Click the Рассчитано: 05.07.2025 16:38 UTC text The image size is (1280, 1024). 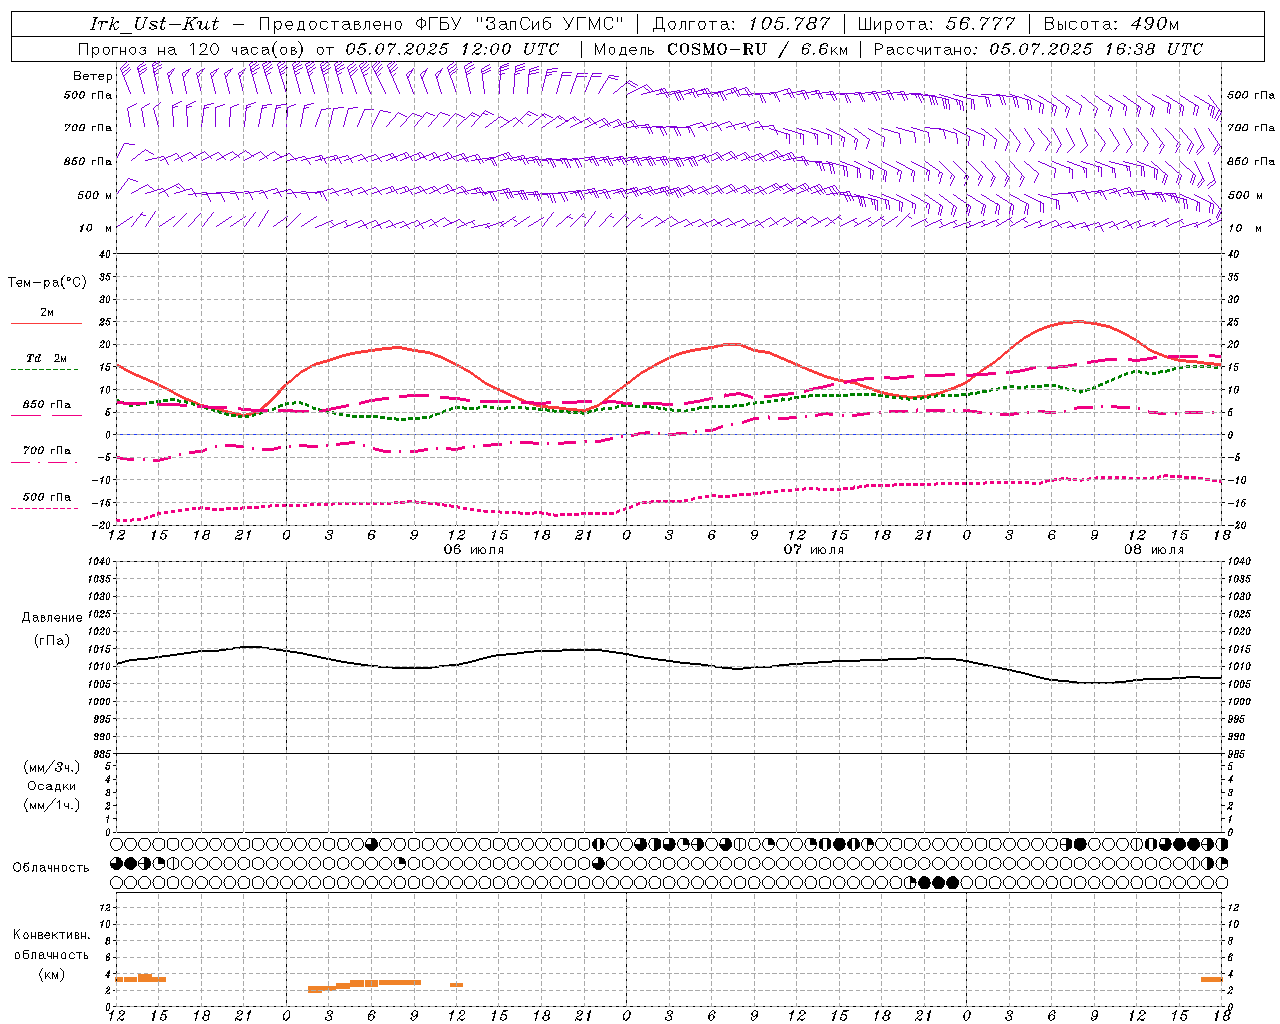tap(1038, 49)
